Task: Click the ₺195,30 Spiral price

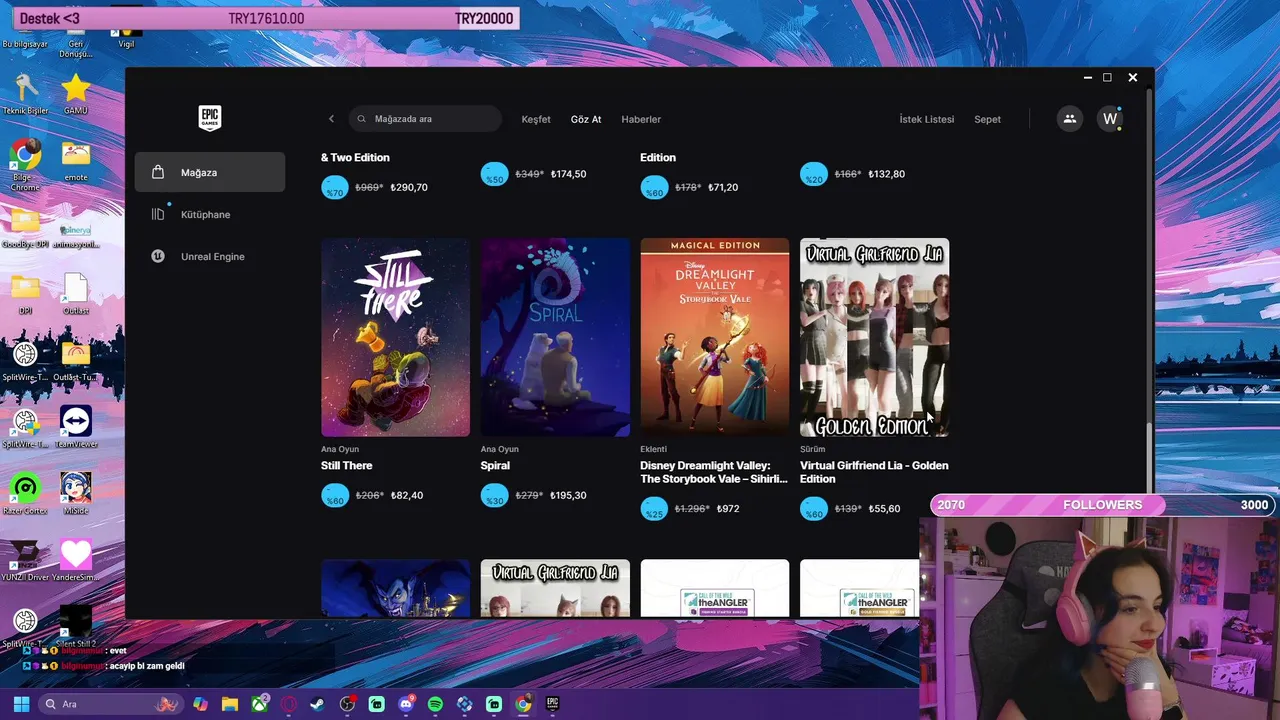Action: (568, 495)
